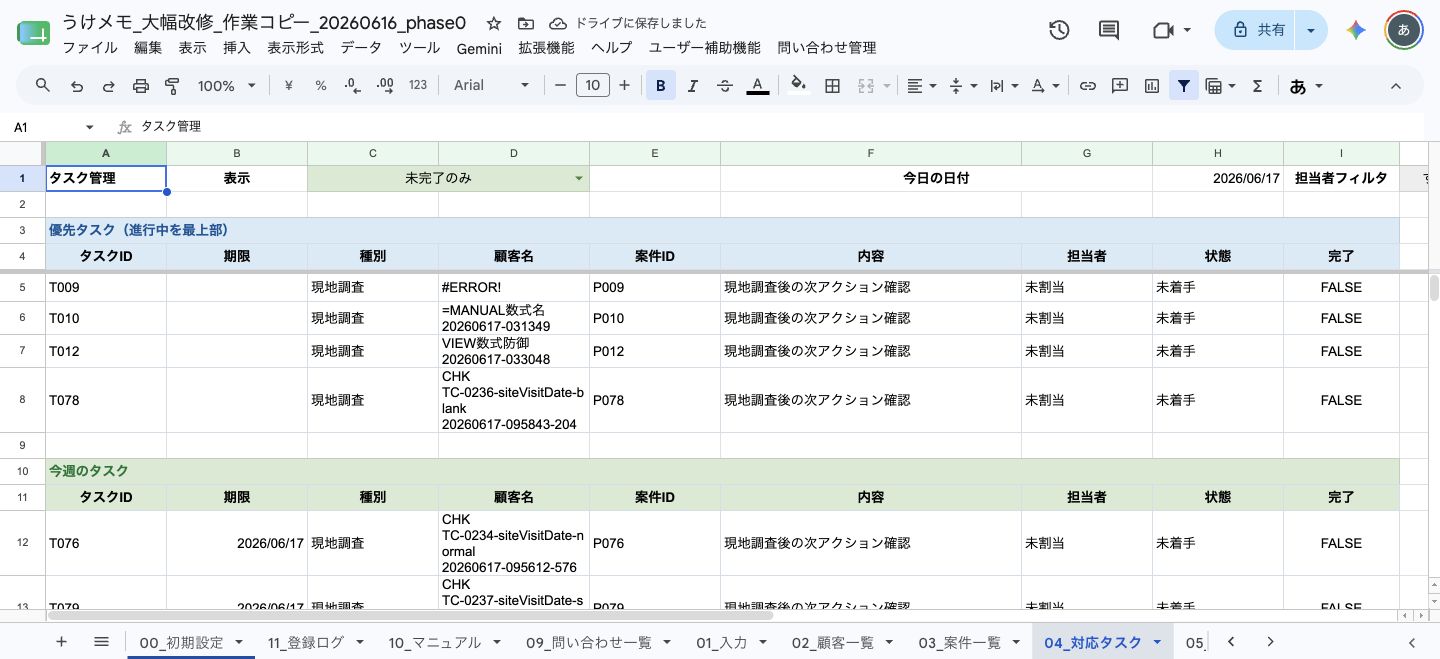Click the Gemini sparkle icon
Image resolution: width=1440 pixels, height=659 pixels.
coord(1356,30)
